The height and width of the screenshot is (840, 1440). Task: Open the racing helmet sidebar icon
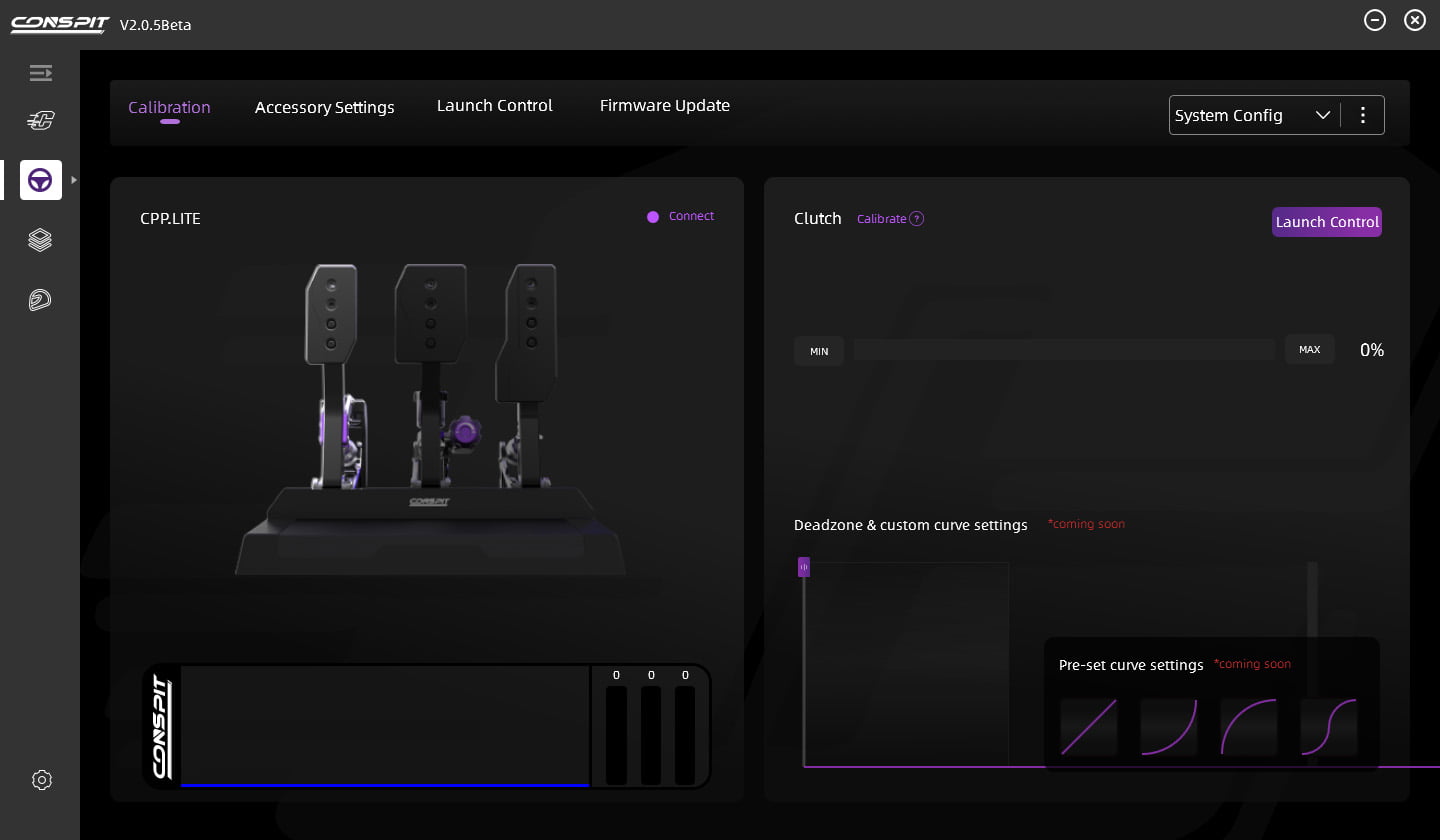(40, 300)
